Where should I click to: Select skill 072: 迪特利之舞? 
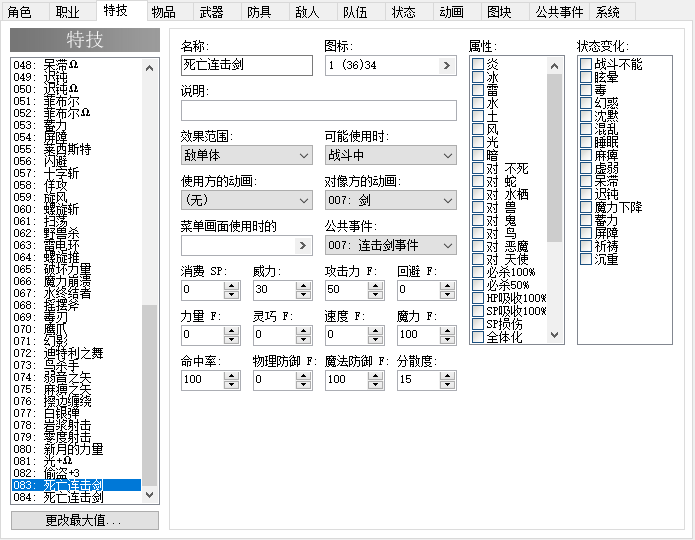click(x=76, y=353)
